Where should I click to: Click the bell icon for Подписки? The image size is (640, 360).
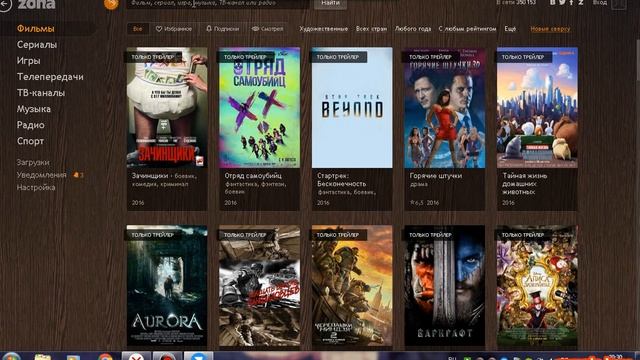209,29
